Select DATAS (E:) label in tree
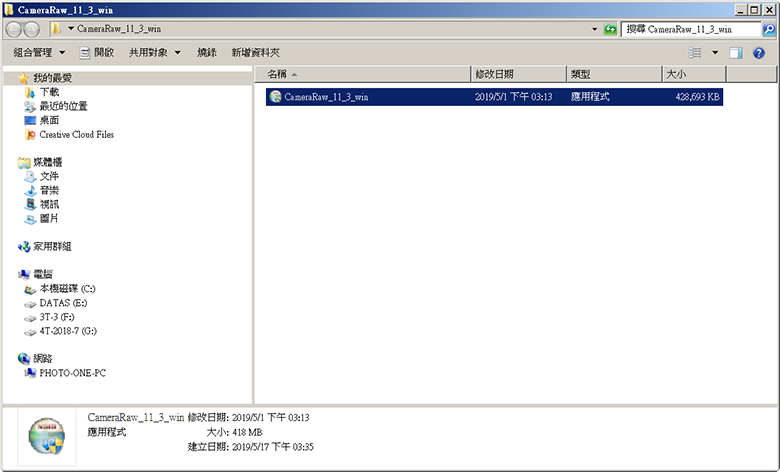 coord(63,303)
